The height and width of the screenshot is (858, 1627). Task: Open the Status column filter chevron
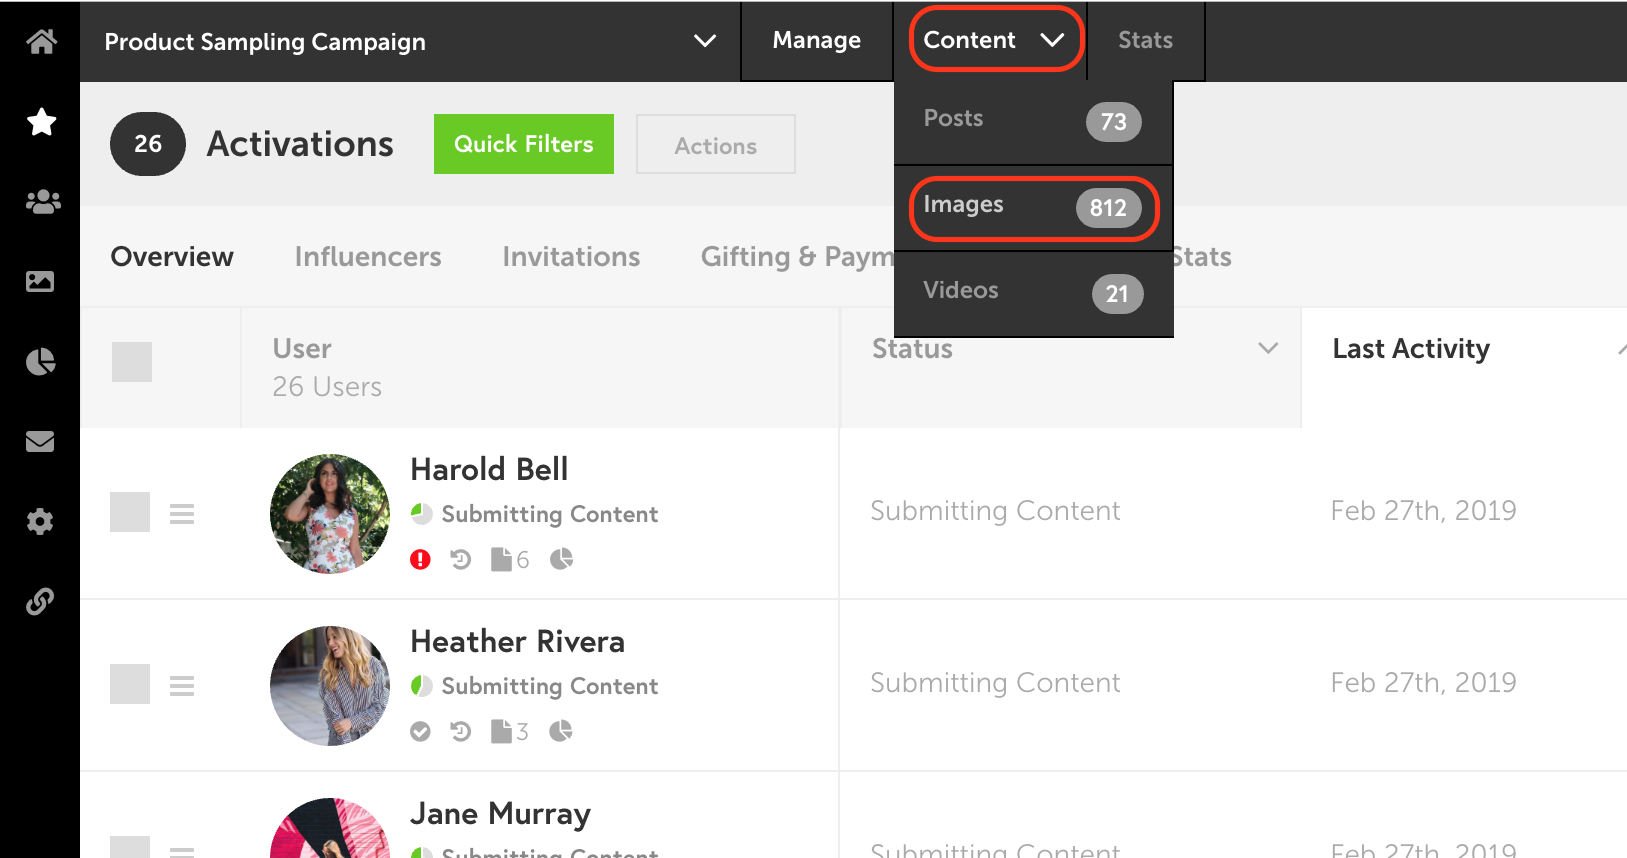(1268, 348)
